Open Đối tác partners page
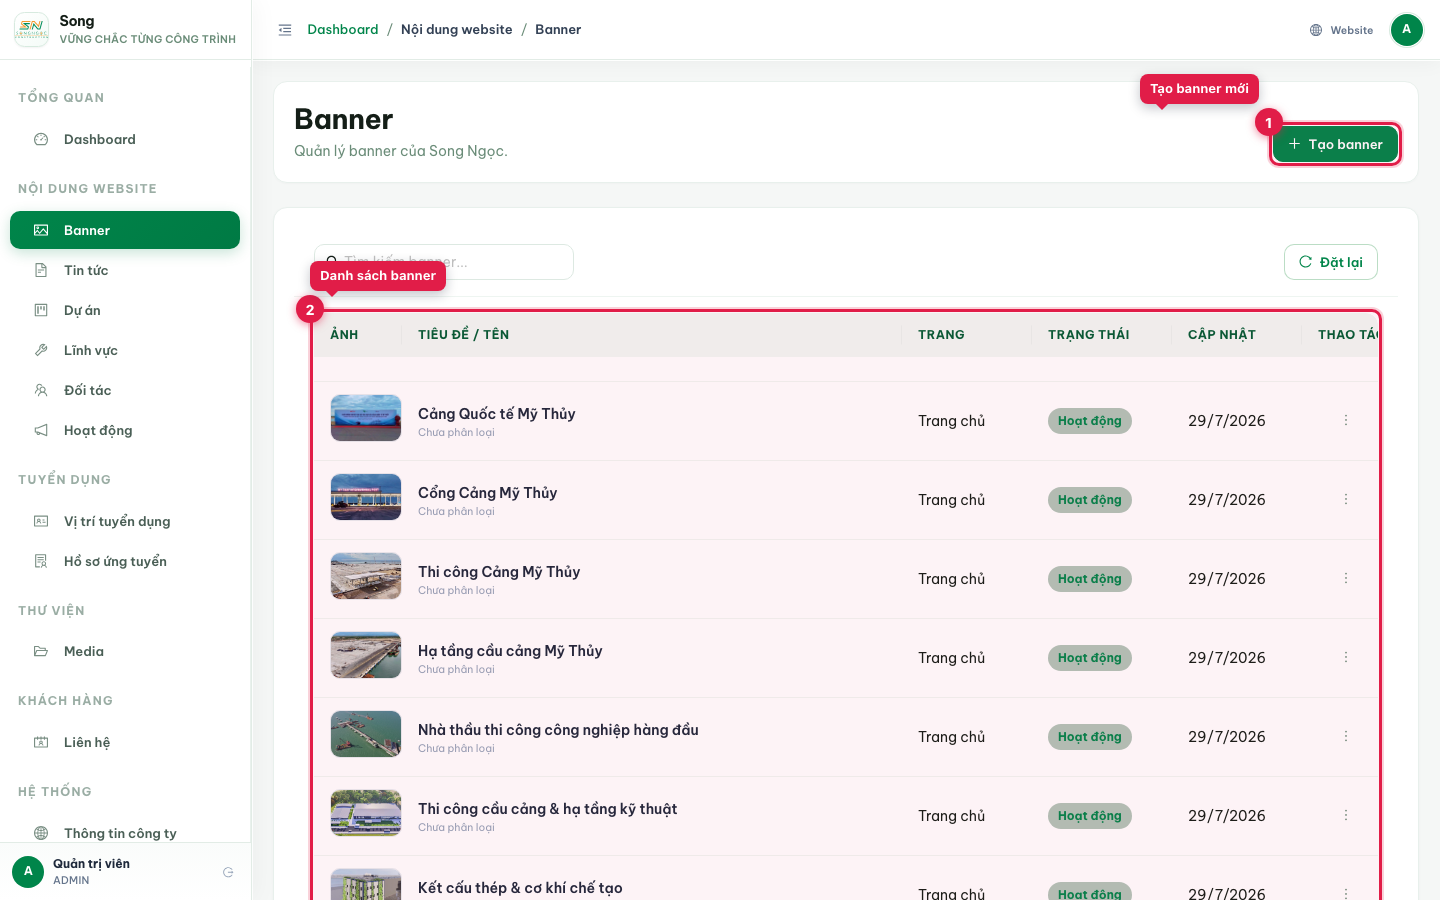1440x900 pixels. (125, 390)
